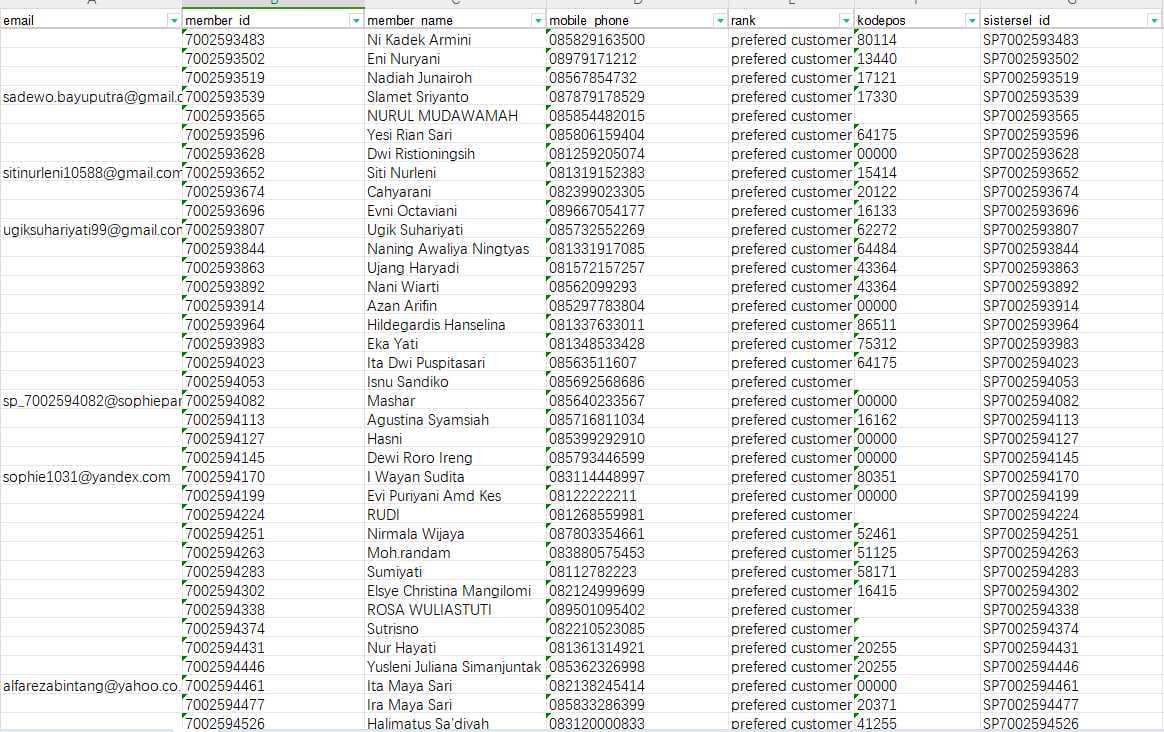
Task: Select phone number cell 085829163500
Action: (x=637, y=40)
